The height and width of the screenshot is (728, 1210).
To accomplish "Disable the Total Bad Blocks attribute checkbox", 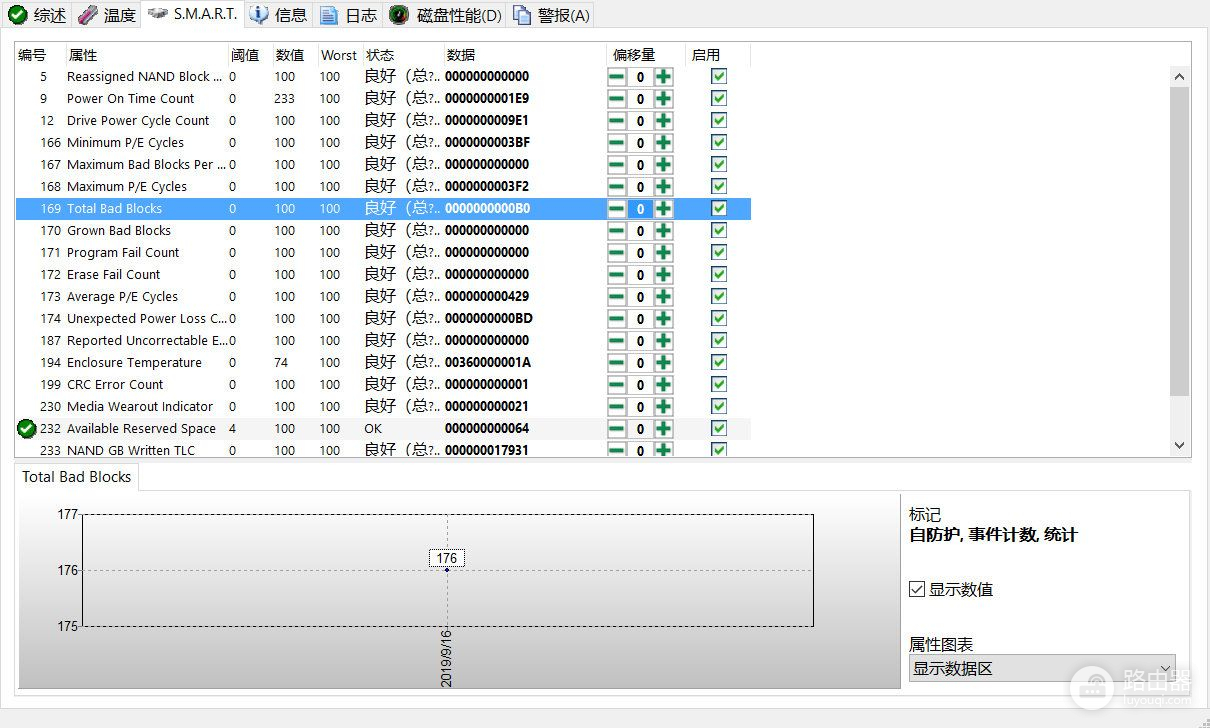I will pyautogui.click(x=719, y=209).
